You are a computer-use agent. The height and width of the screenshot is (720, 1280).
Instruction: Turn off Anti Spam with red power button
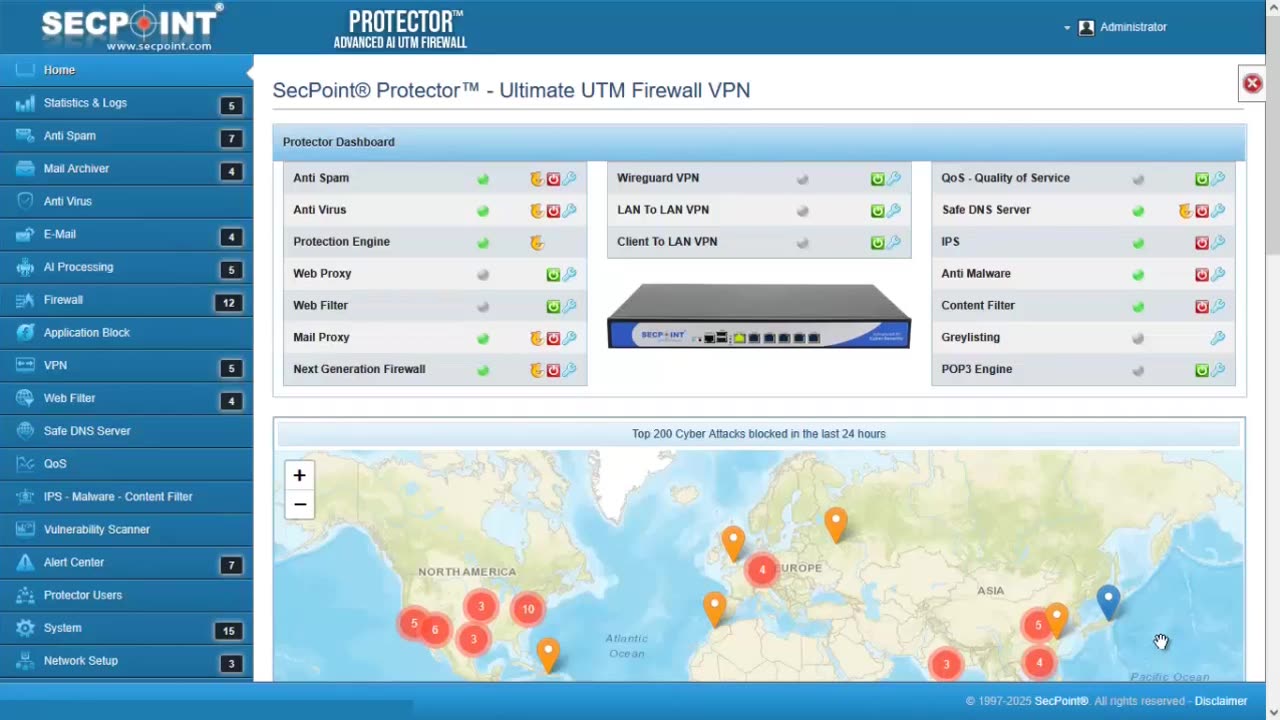553,179
